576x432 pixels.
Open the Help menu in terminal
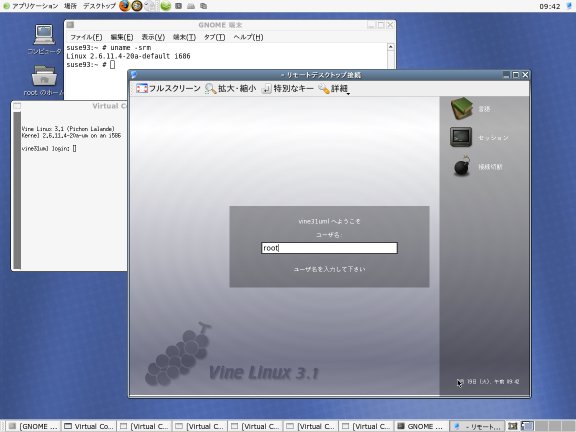[x=248, y=37]
